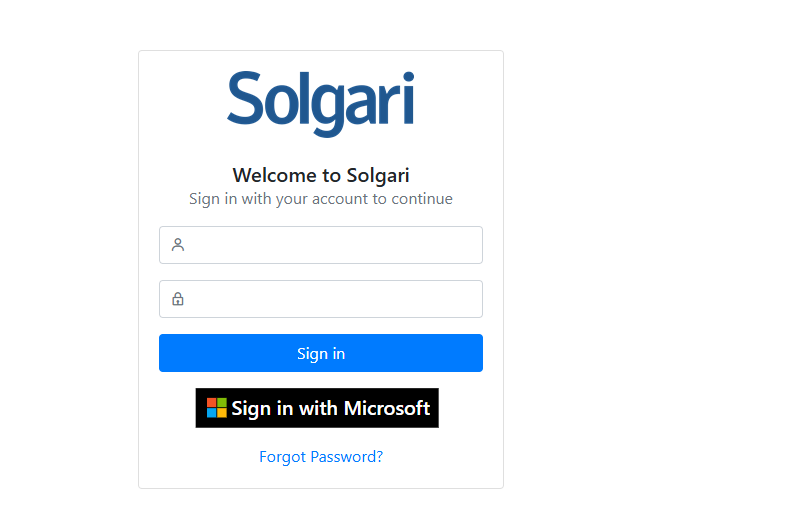Click the Microsoft four-square logo
The width and height of the screenshot is (791, 524).
[217, 408]
